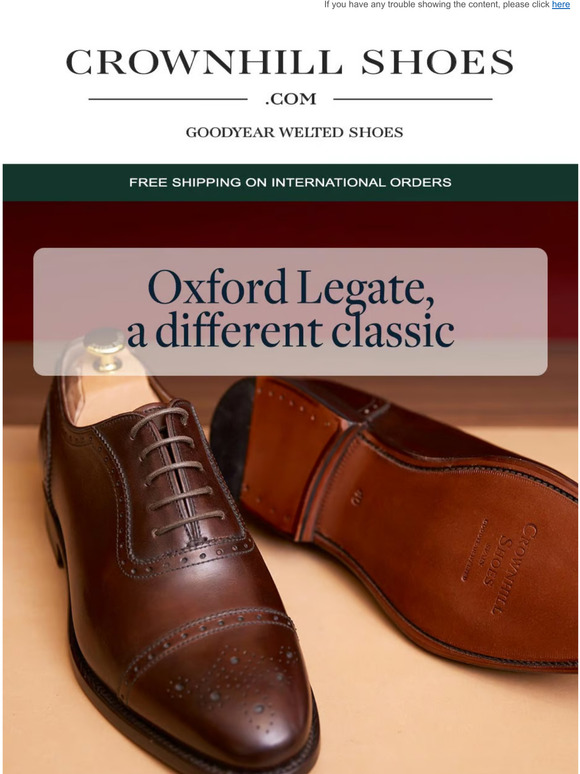
Task: Click the brass knob of the shoe tree
Action: 104,349
